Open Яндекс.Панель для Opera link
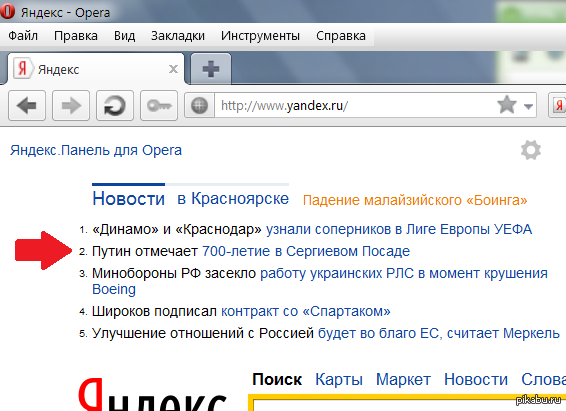This screenshot has height=411, width=566. tap(96, 150)
